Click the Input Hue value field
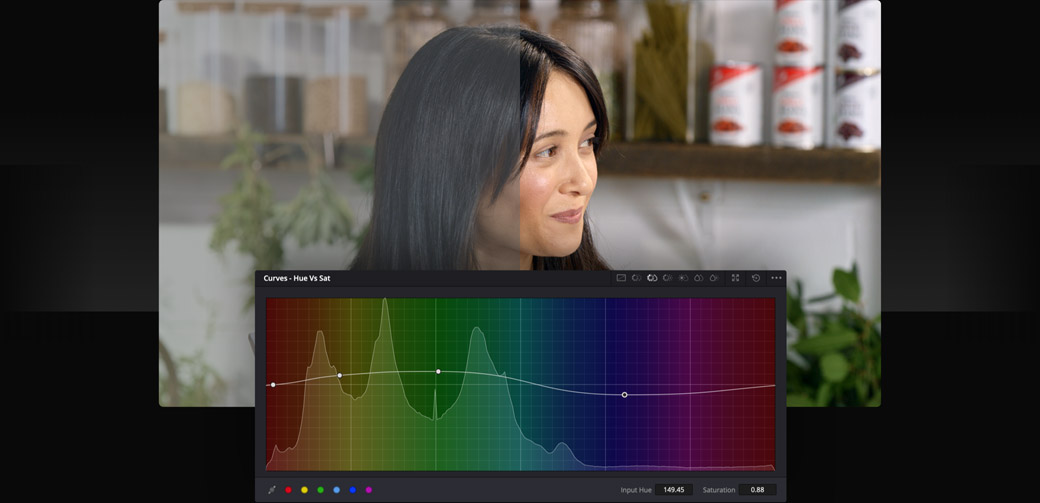Image resolution: width=1040 pixels, height=503 pixels. tap(674, 490)
